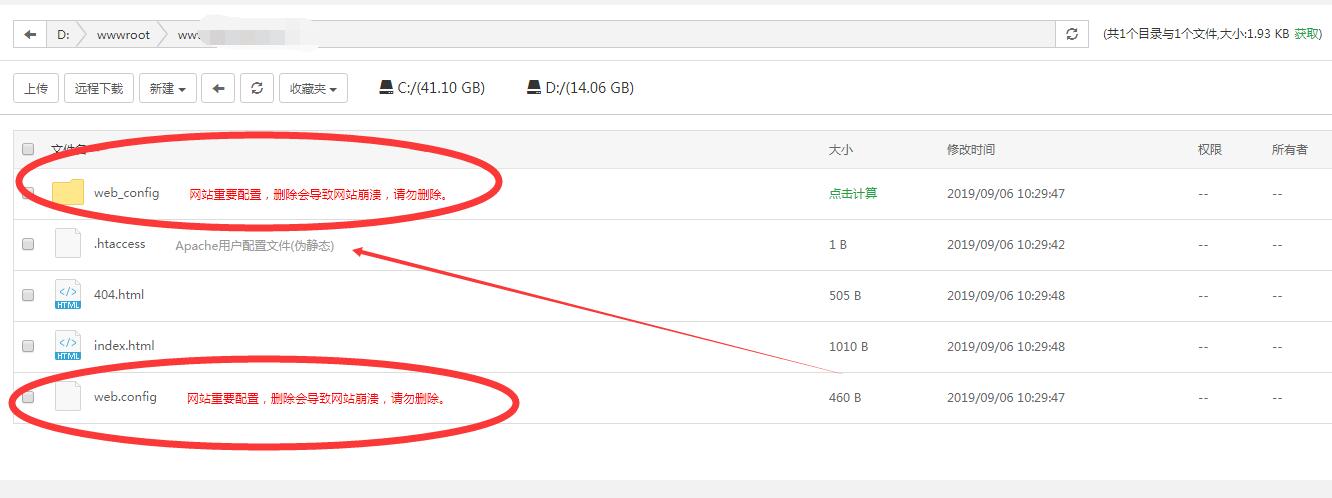Navigate to wwwroot in breadcrumb
The image size is (1332, 498).
pos(123,35)
